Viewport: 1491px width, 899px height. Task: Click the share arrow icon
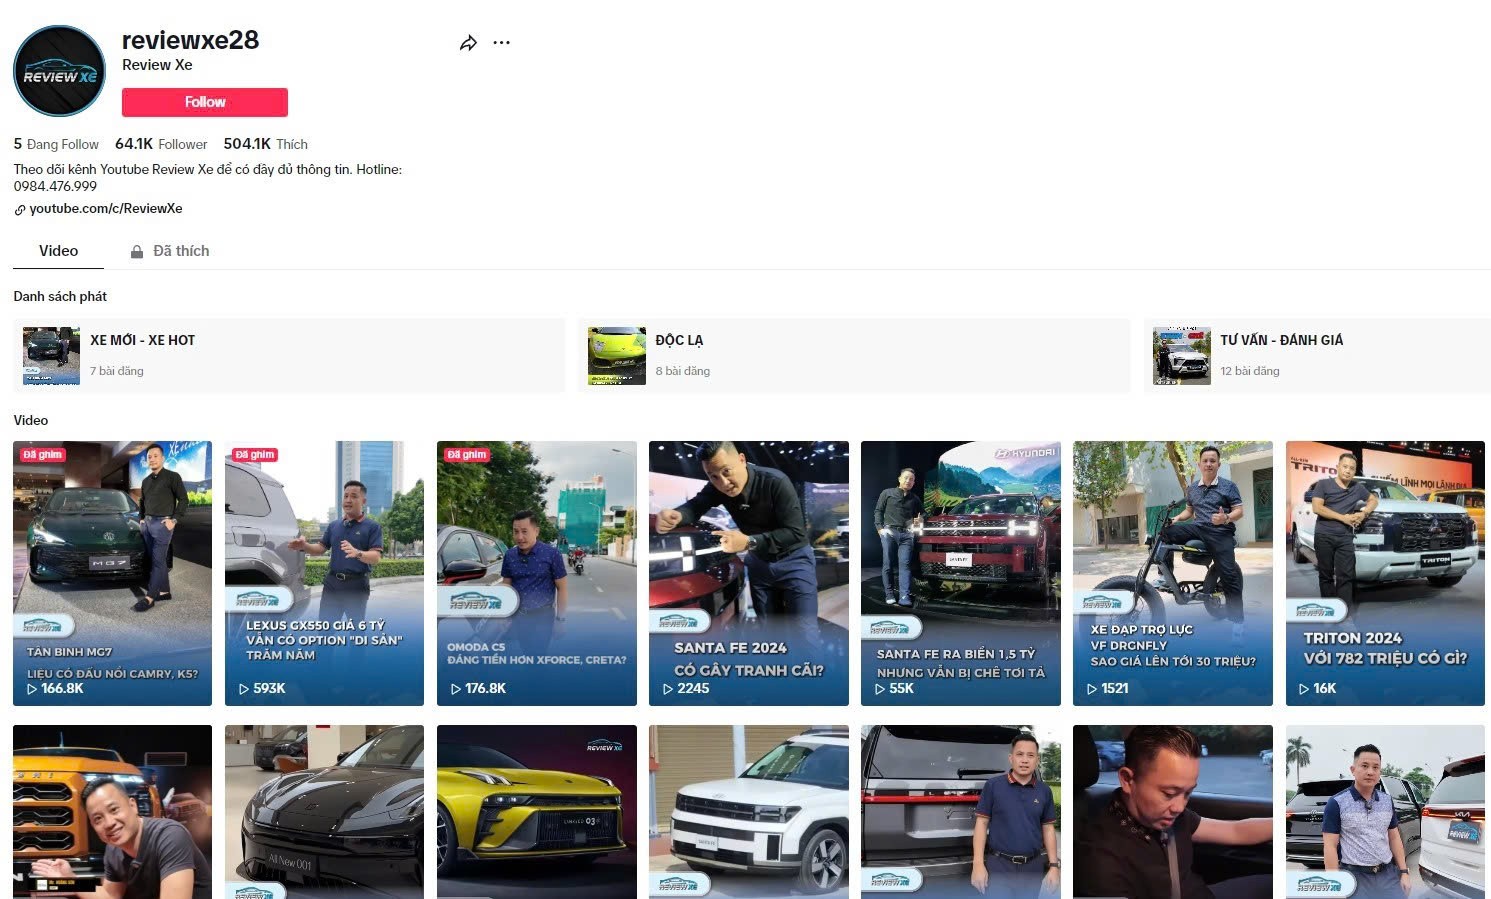468,43
